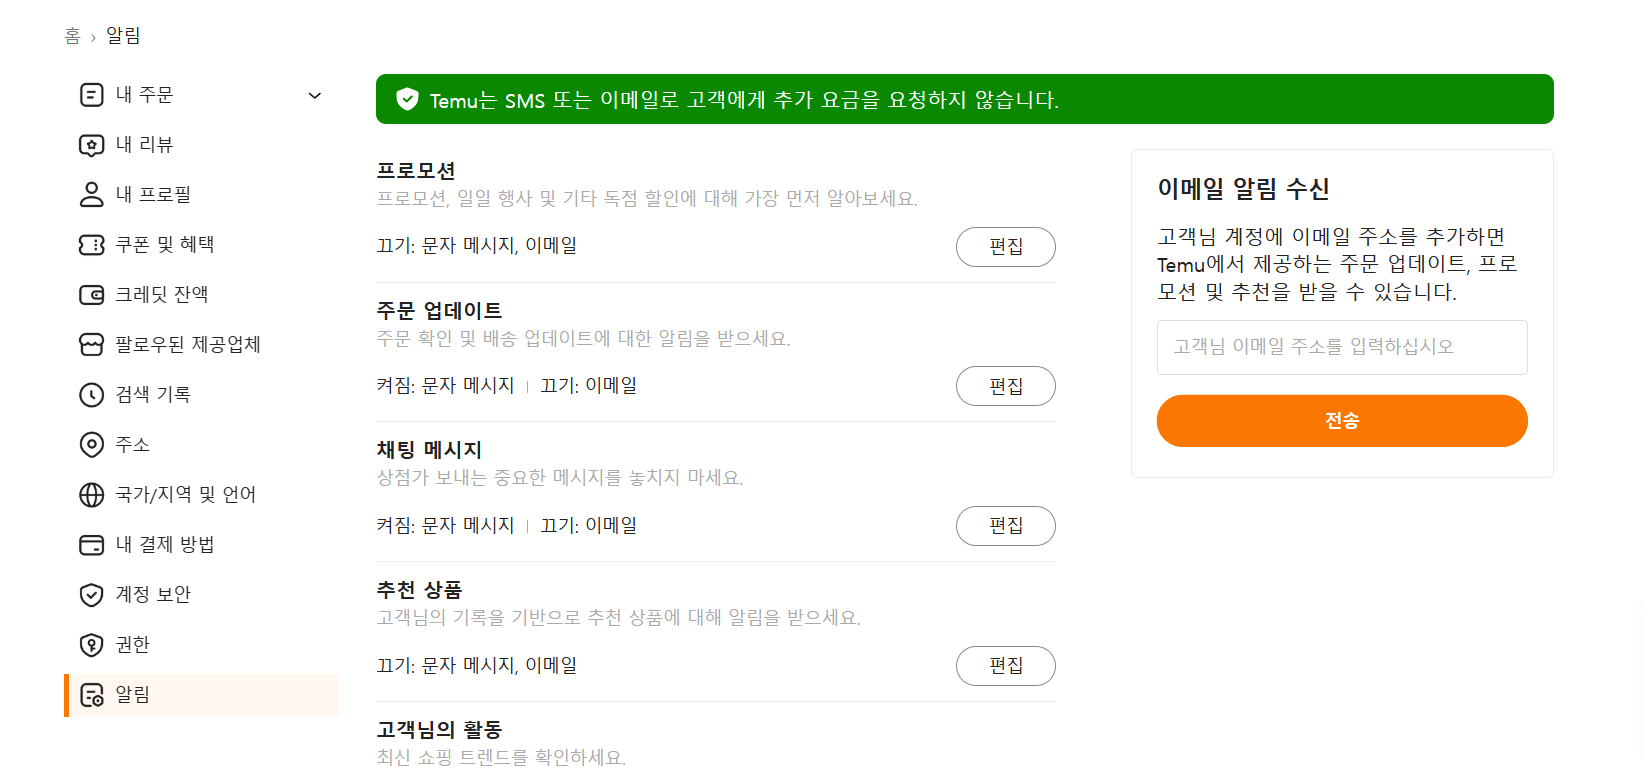Edit 프로모션 notification settings
Viewport: 1643px width, 768px height.
[x=1005, y=247]
